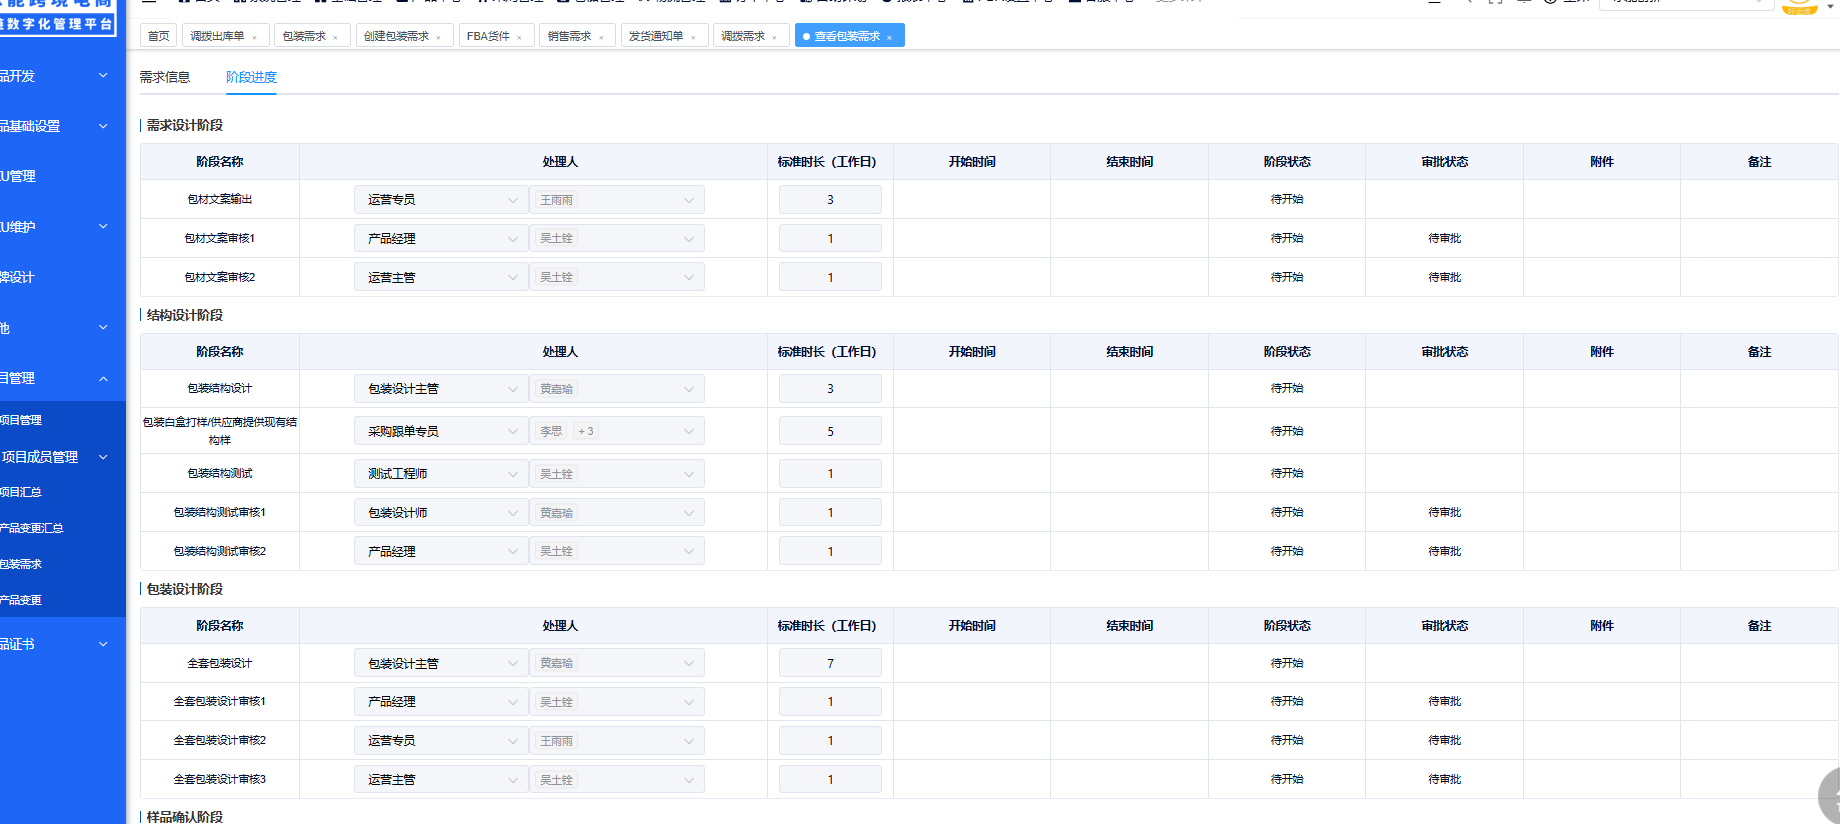Go to the 首页 tab

point(158,36)
